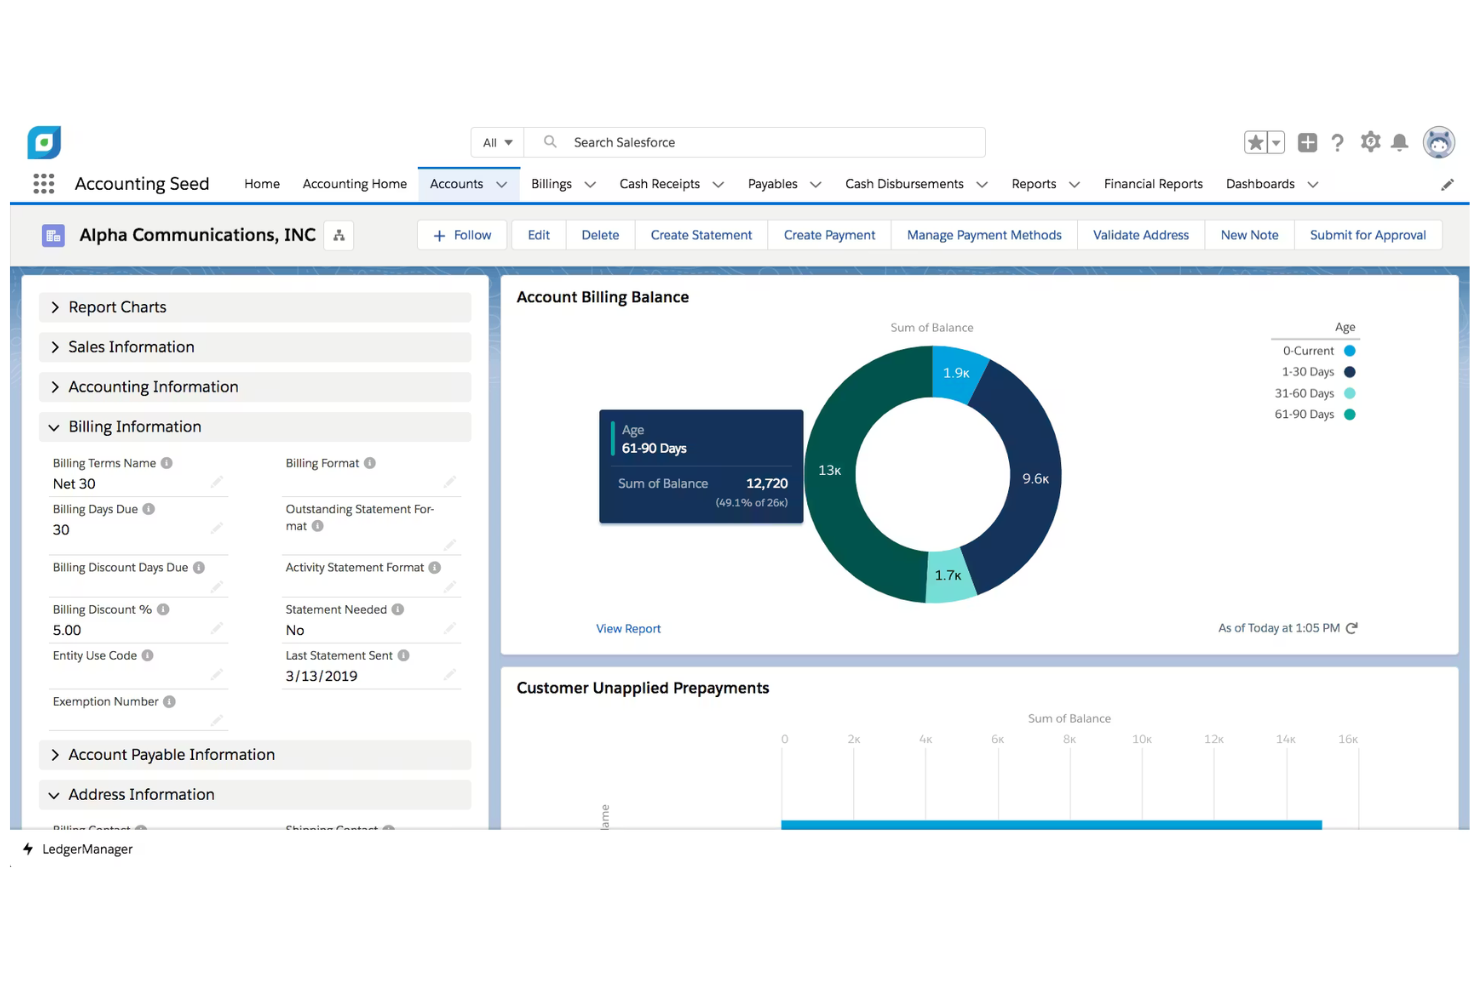Image resolution: width=1480 pixels, height=987 pixels.
Task: Open the App Launcher waffle icon
Action: click(x=42, y=184)
